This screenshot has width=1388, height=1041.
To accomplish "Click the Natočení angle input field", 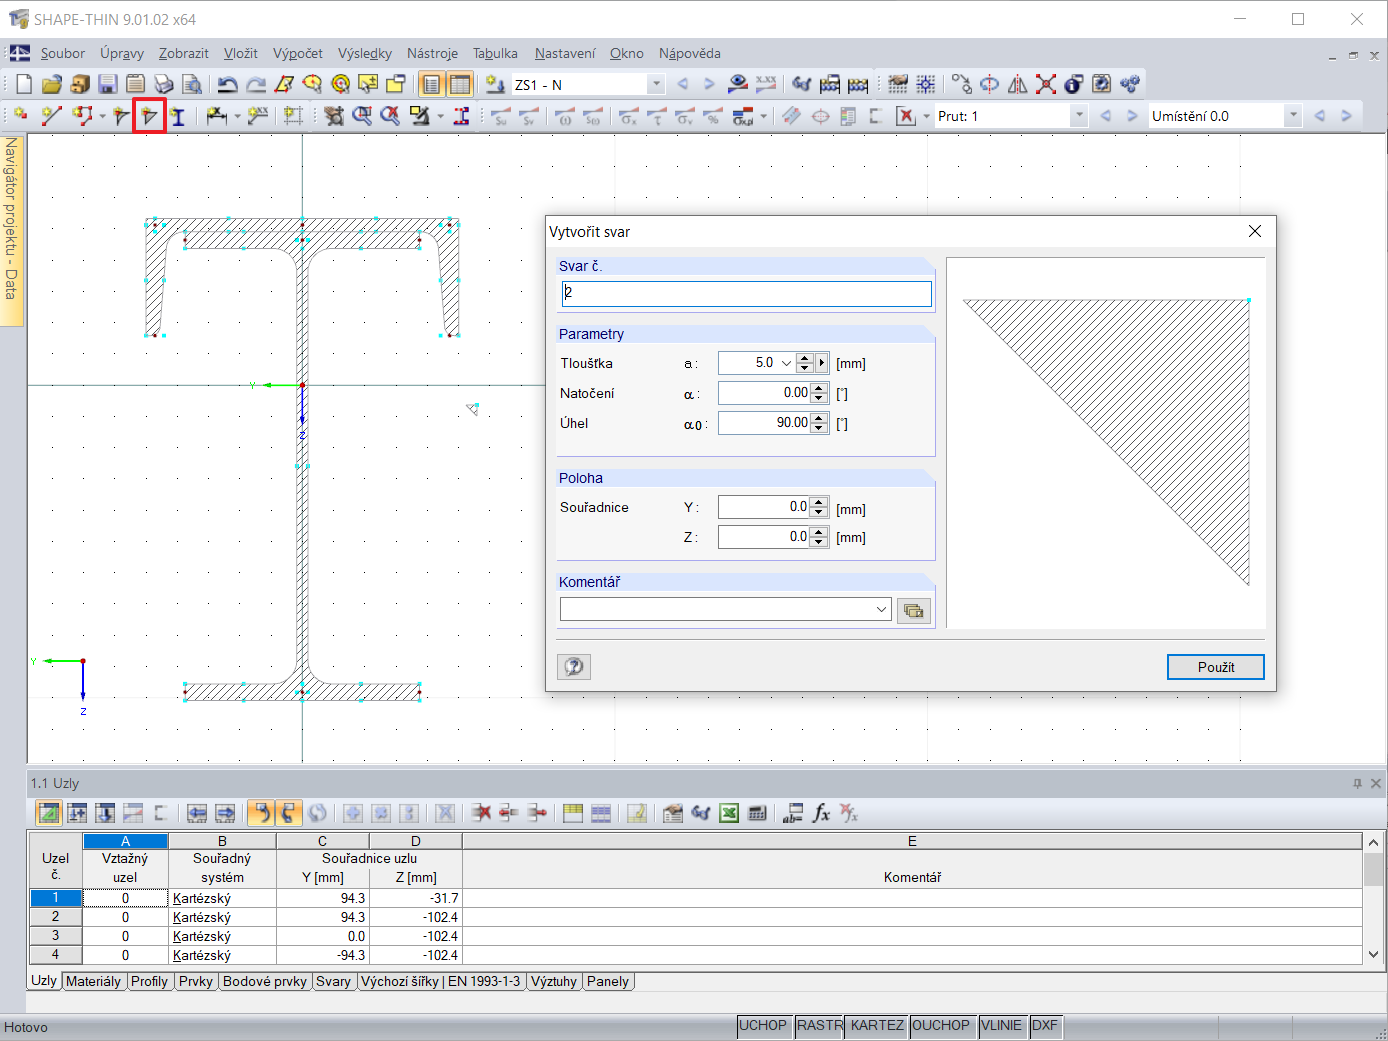I will [764, 393].
